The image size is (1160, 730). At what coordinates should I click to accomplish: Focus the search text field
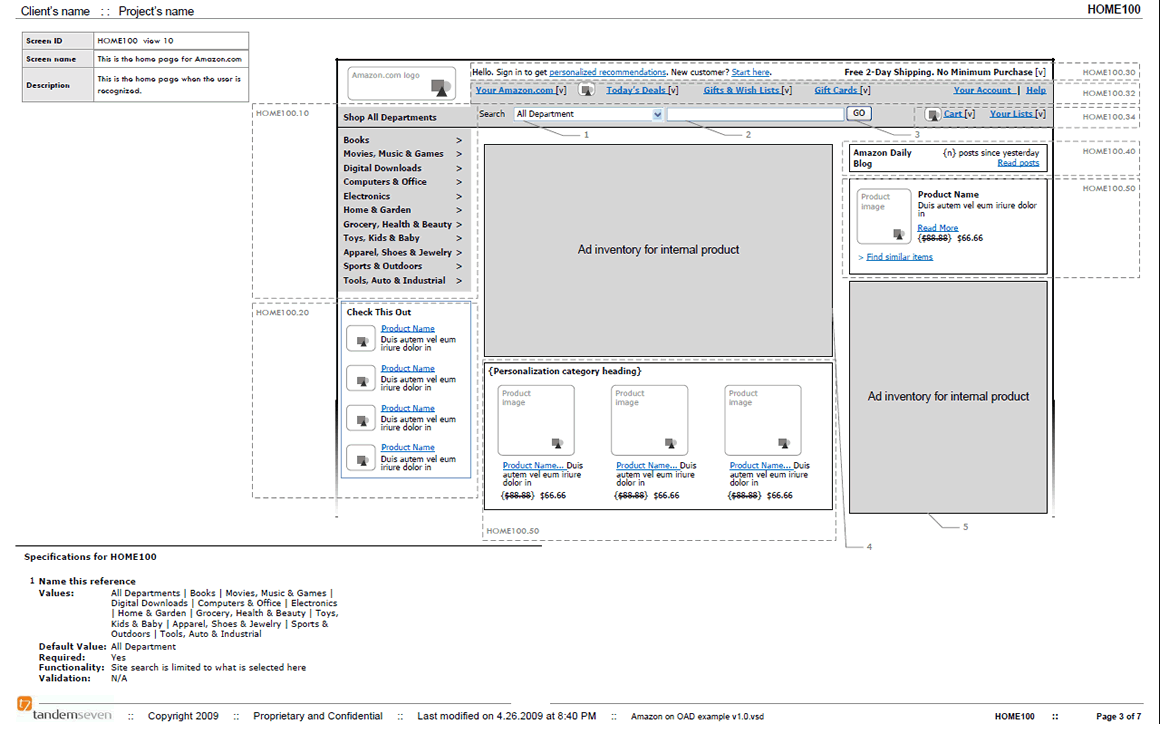755,114
